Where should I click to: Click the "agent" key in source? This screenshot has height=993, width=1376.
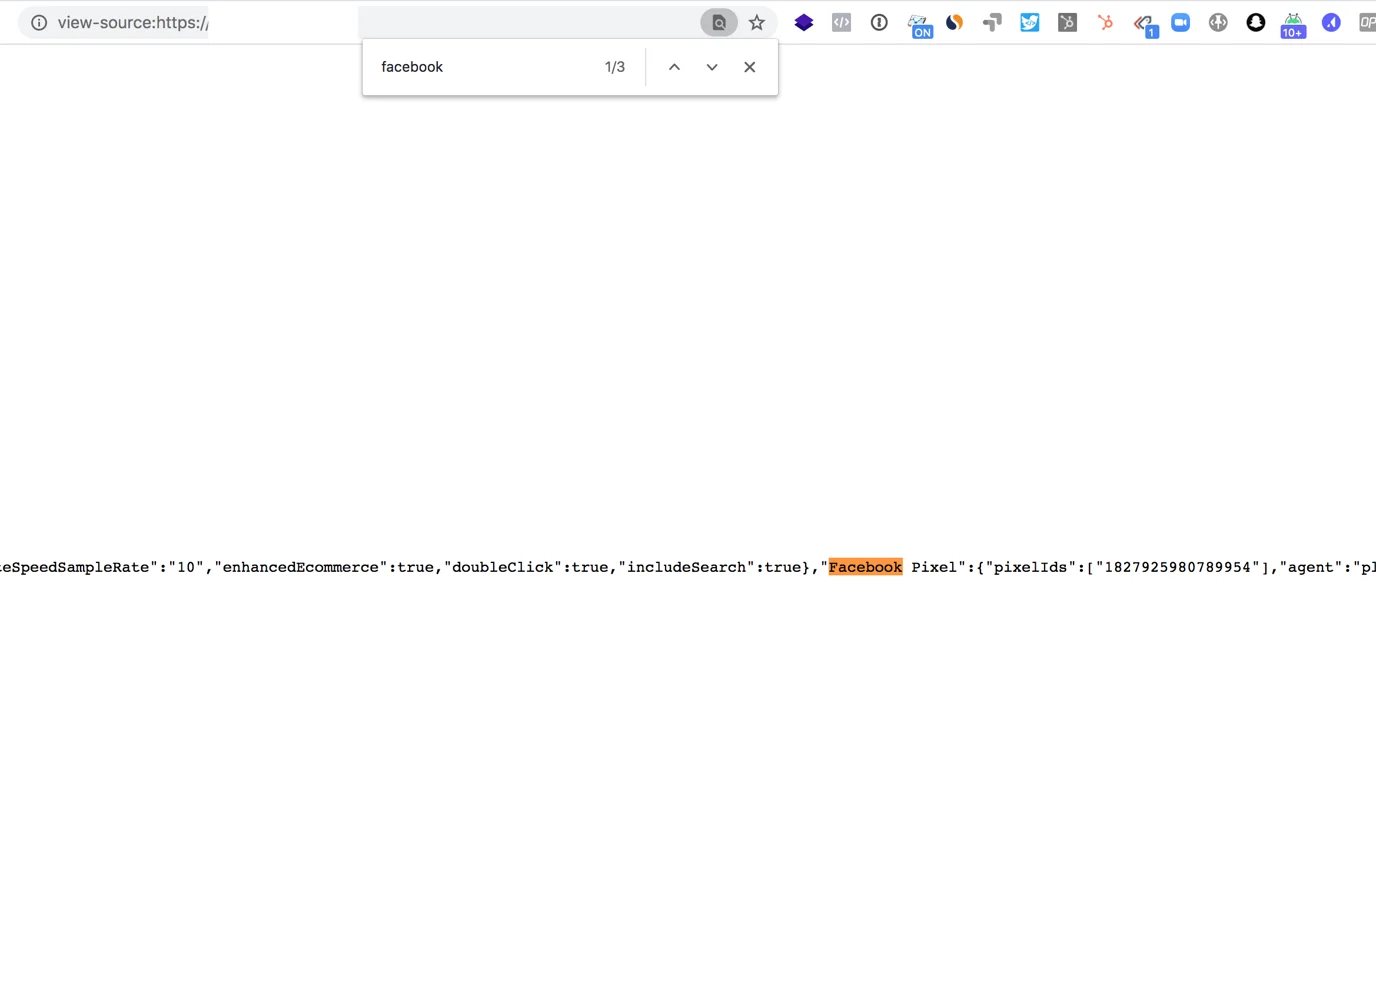(x=1310, y=567)
